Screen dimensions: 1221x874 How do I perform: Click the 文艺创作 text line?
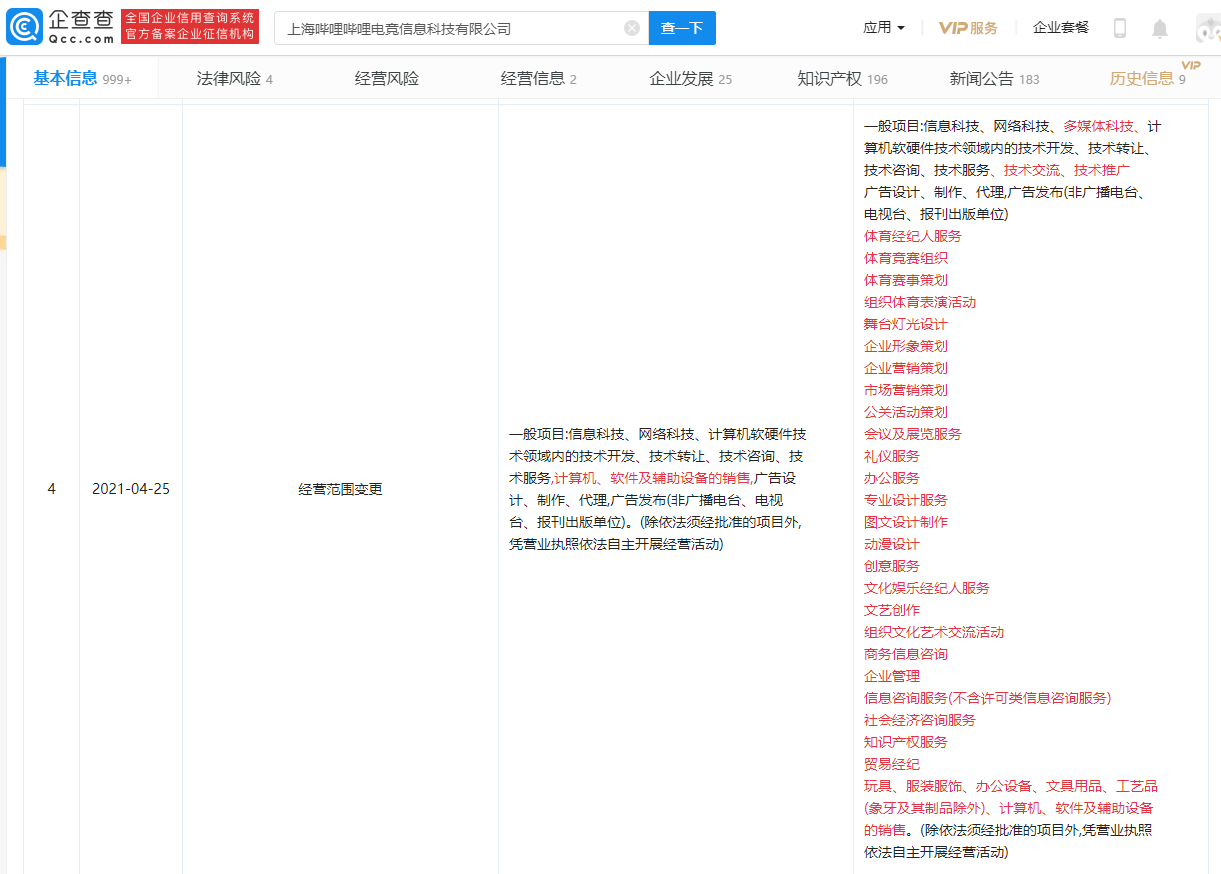tap(892, 610)
